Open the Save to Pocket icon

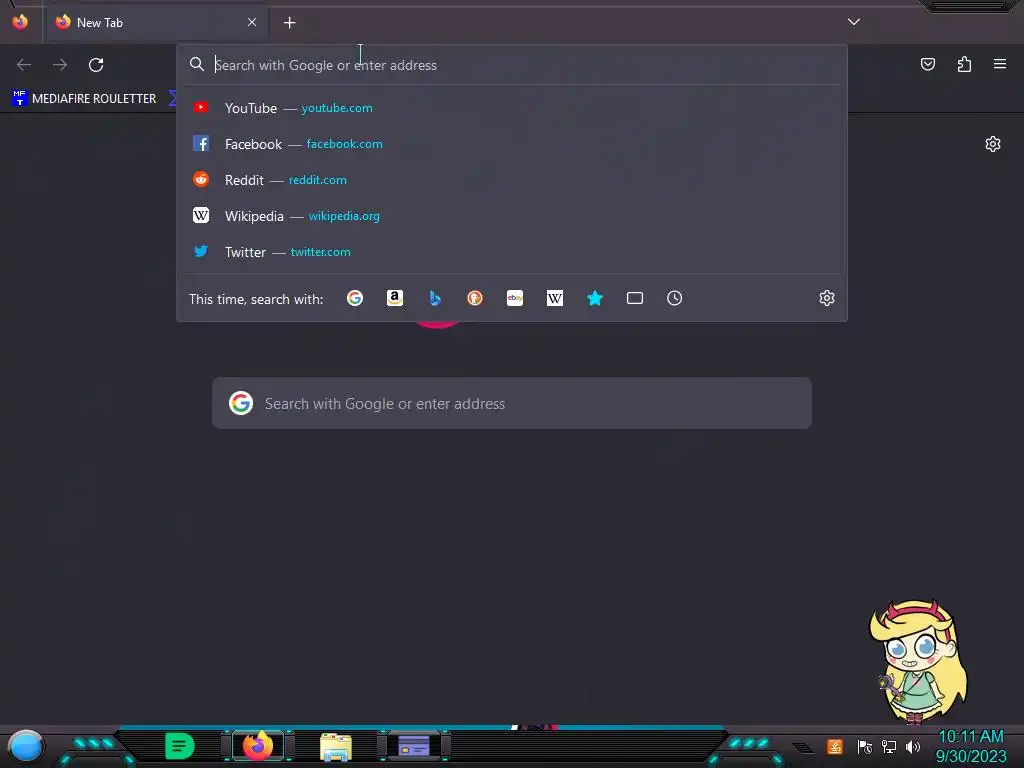point(928,64)
